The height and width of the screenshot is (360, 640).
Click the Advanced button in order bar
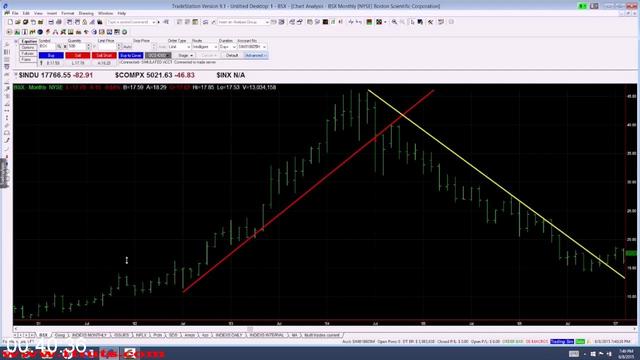pyautogui.click(x=256, y=55)
